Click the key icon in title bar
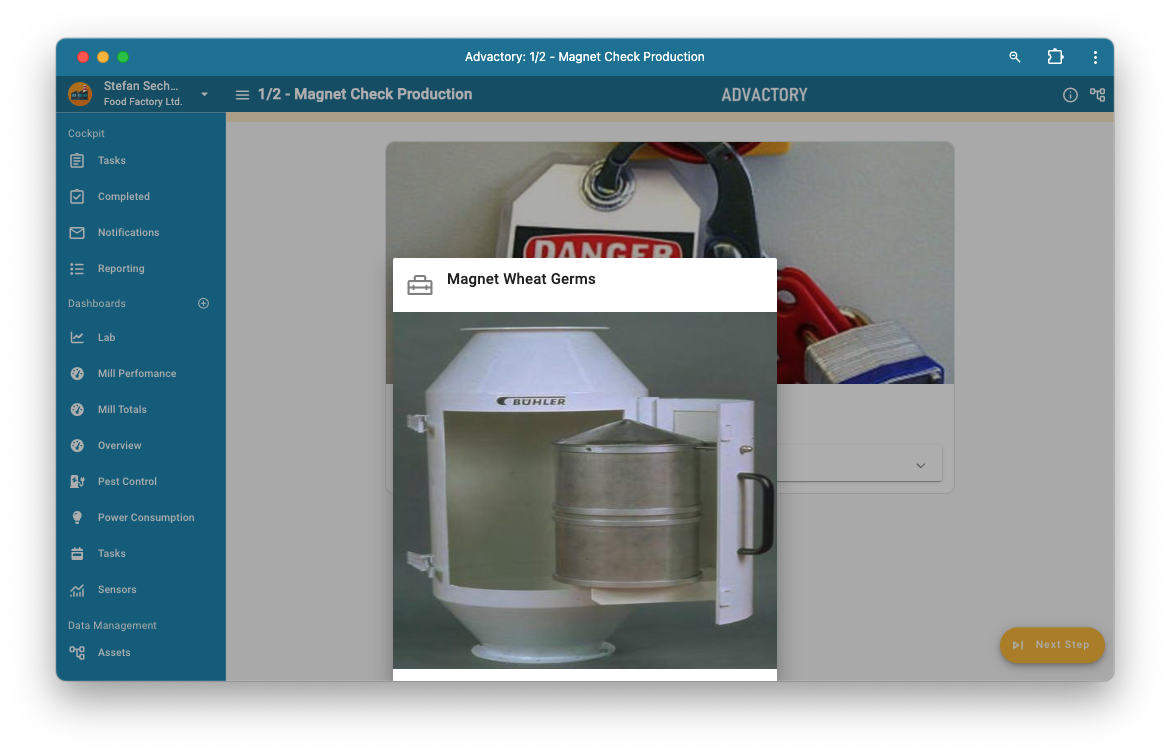This screenshot has width=1170, height=755. (1014, 57)
